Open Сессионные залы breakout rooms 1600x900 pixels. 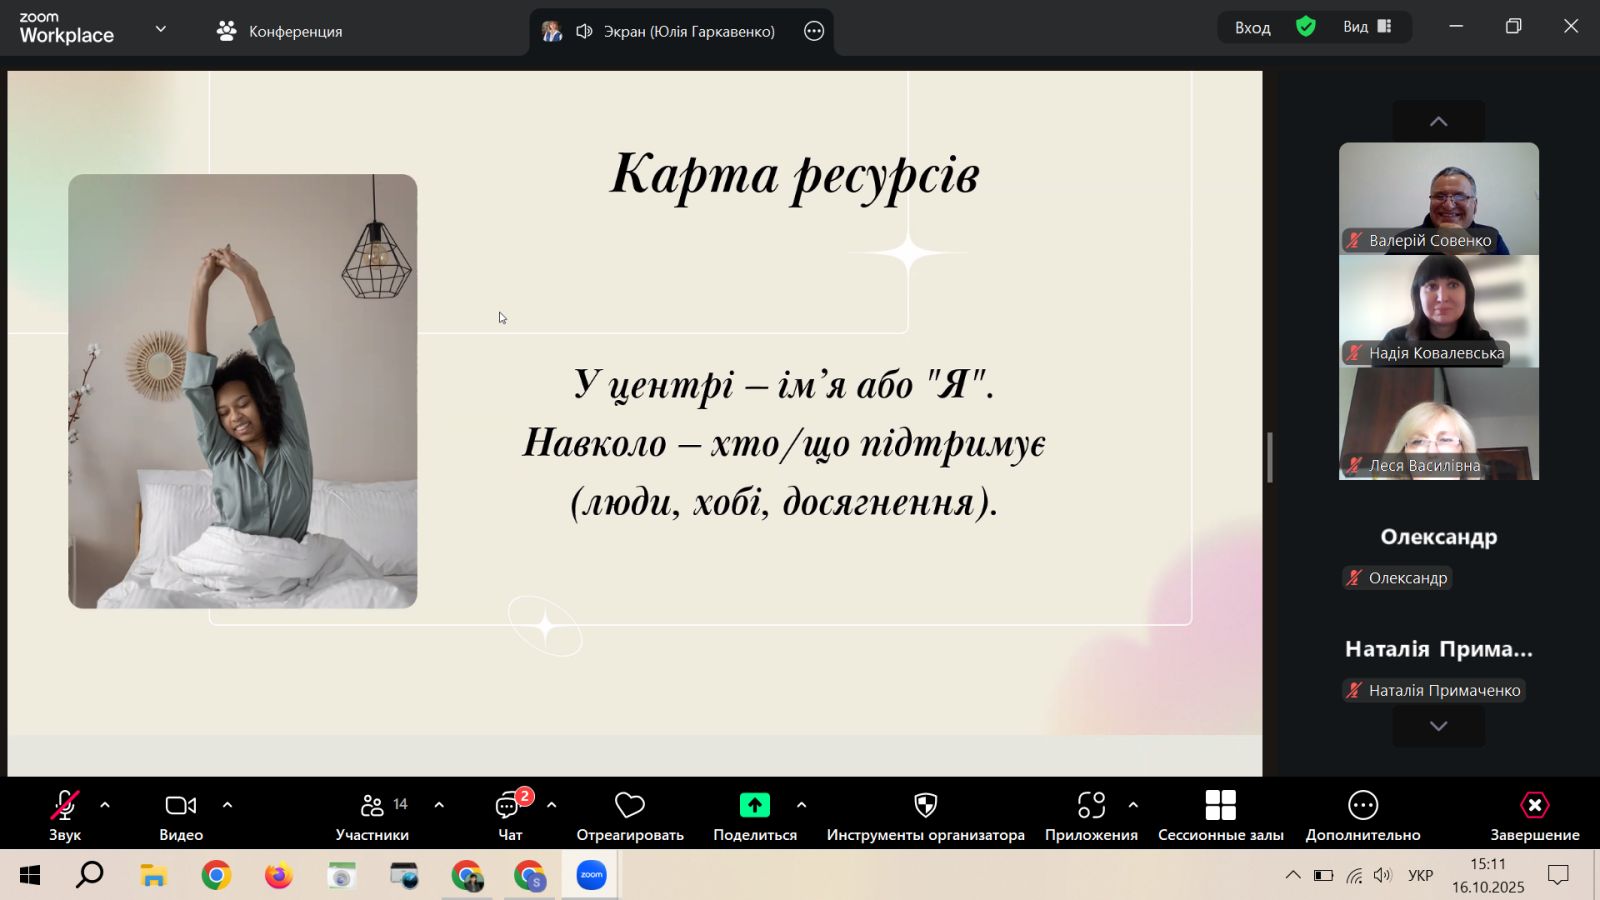point(1220,806)
